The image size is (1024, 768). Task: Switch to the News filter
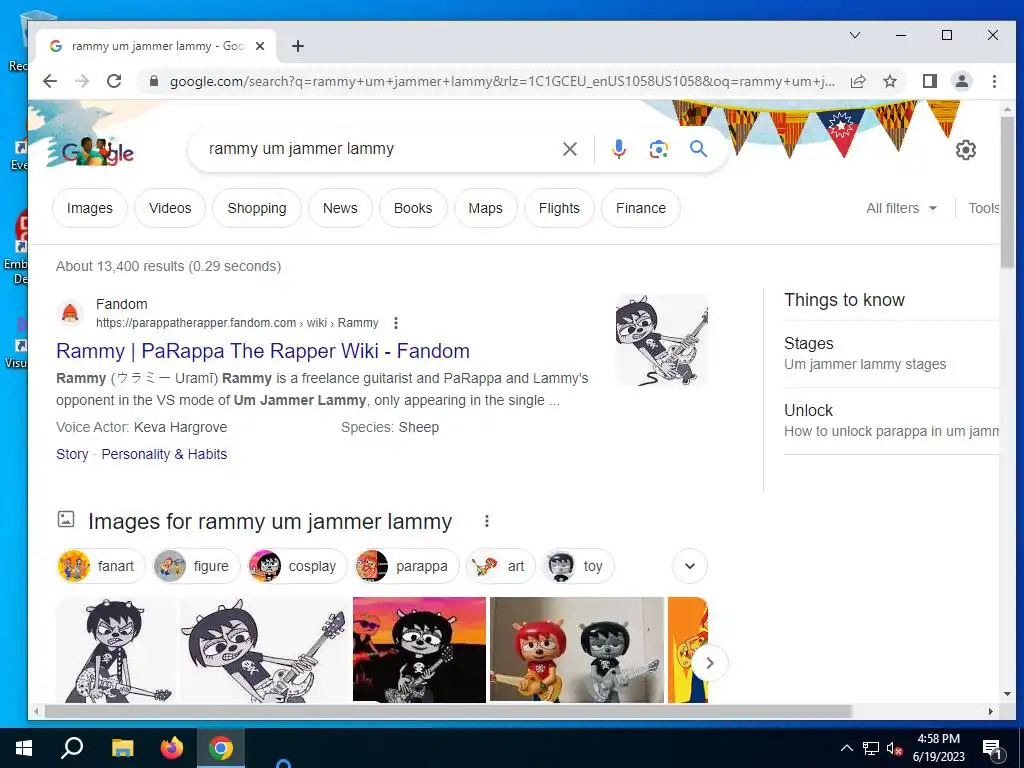pyautogui.click(x=340, y=208)
